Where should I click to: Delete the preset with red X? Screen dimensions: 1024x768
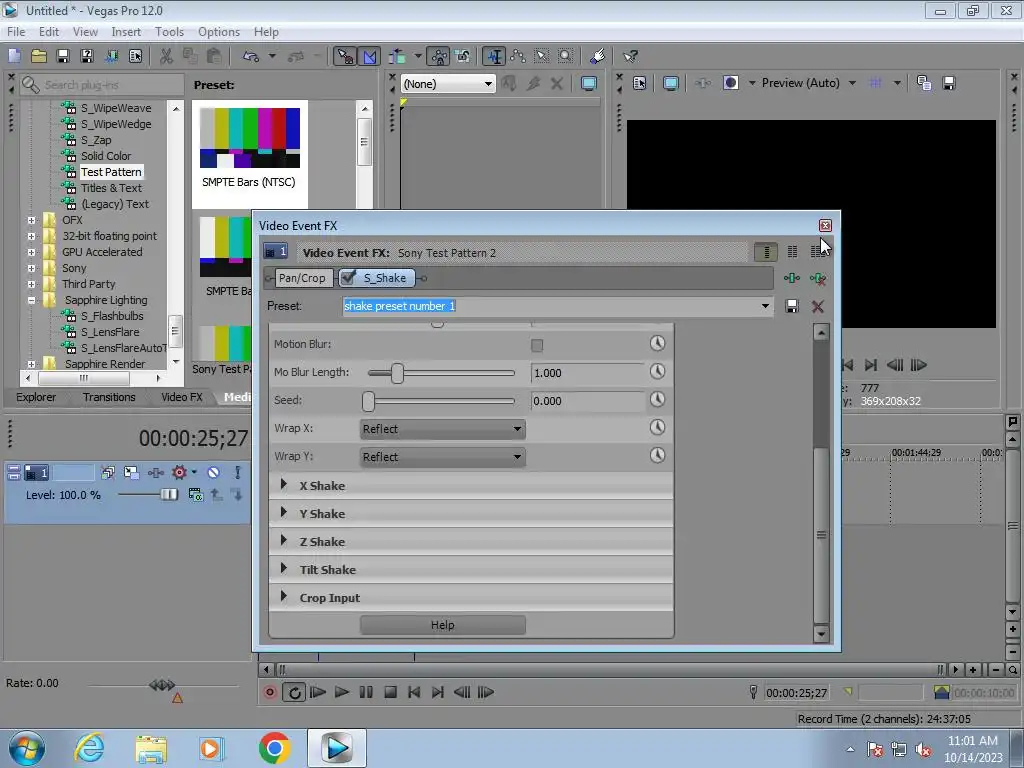[818, 306]
